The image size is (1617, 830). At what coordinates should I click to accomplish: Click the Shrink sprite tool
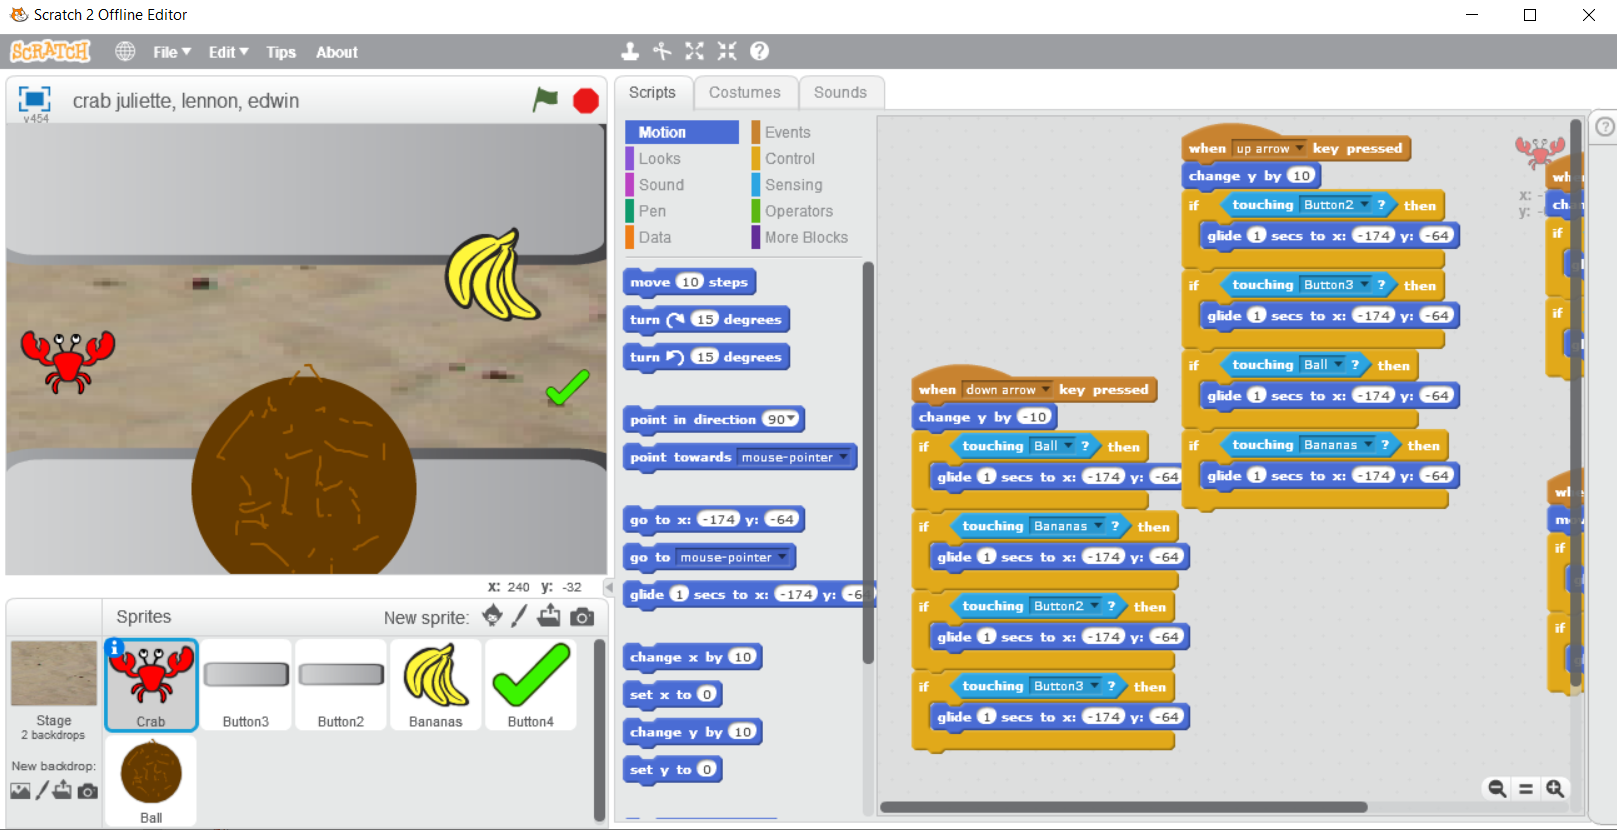pyautogui.click(x=727, y=51)
